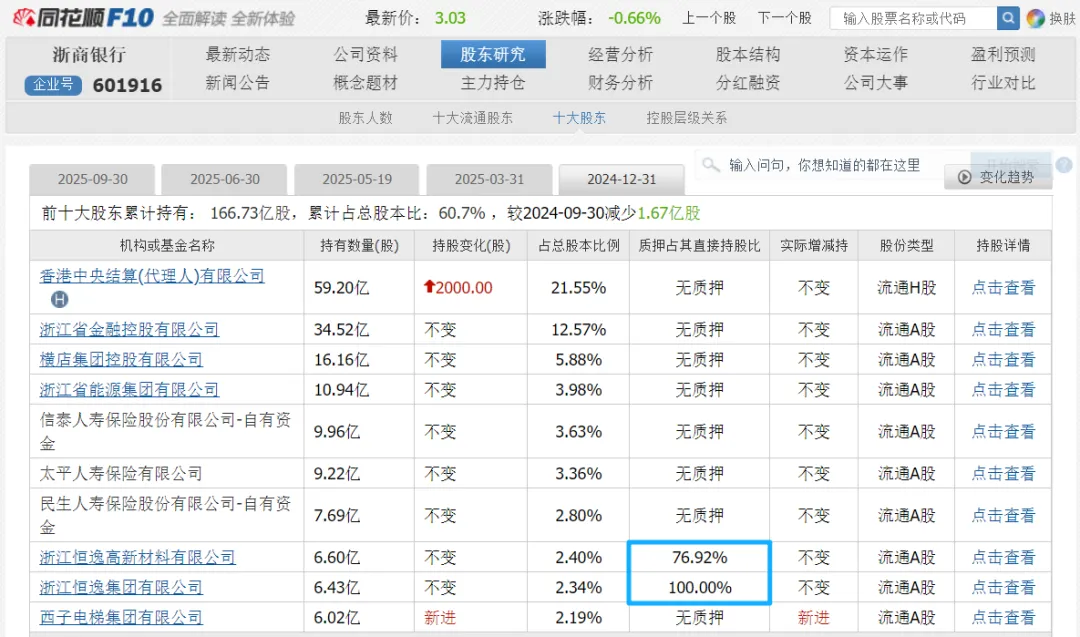Switch to 控股层级关系 sub-tab
Image resolution: width=1080 pixels, height=637 pixels.
point(687,118)
